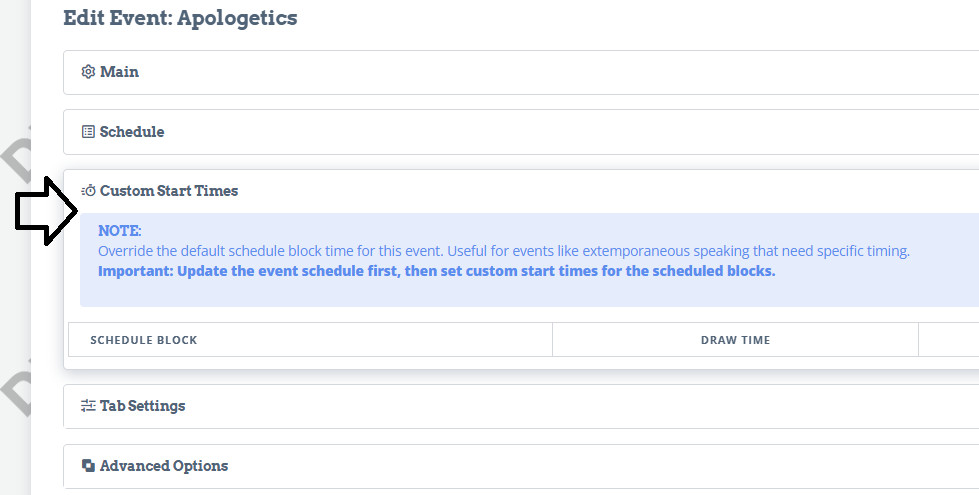Viewport: 979px width, 495px height.
Task: Open the Tab Settings section
Action: (521, 406)
